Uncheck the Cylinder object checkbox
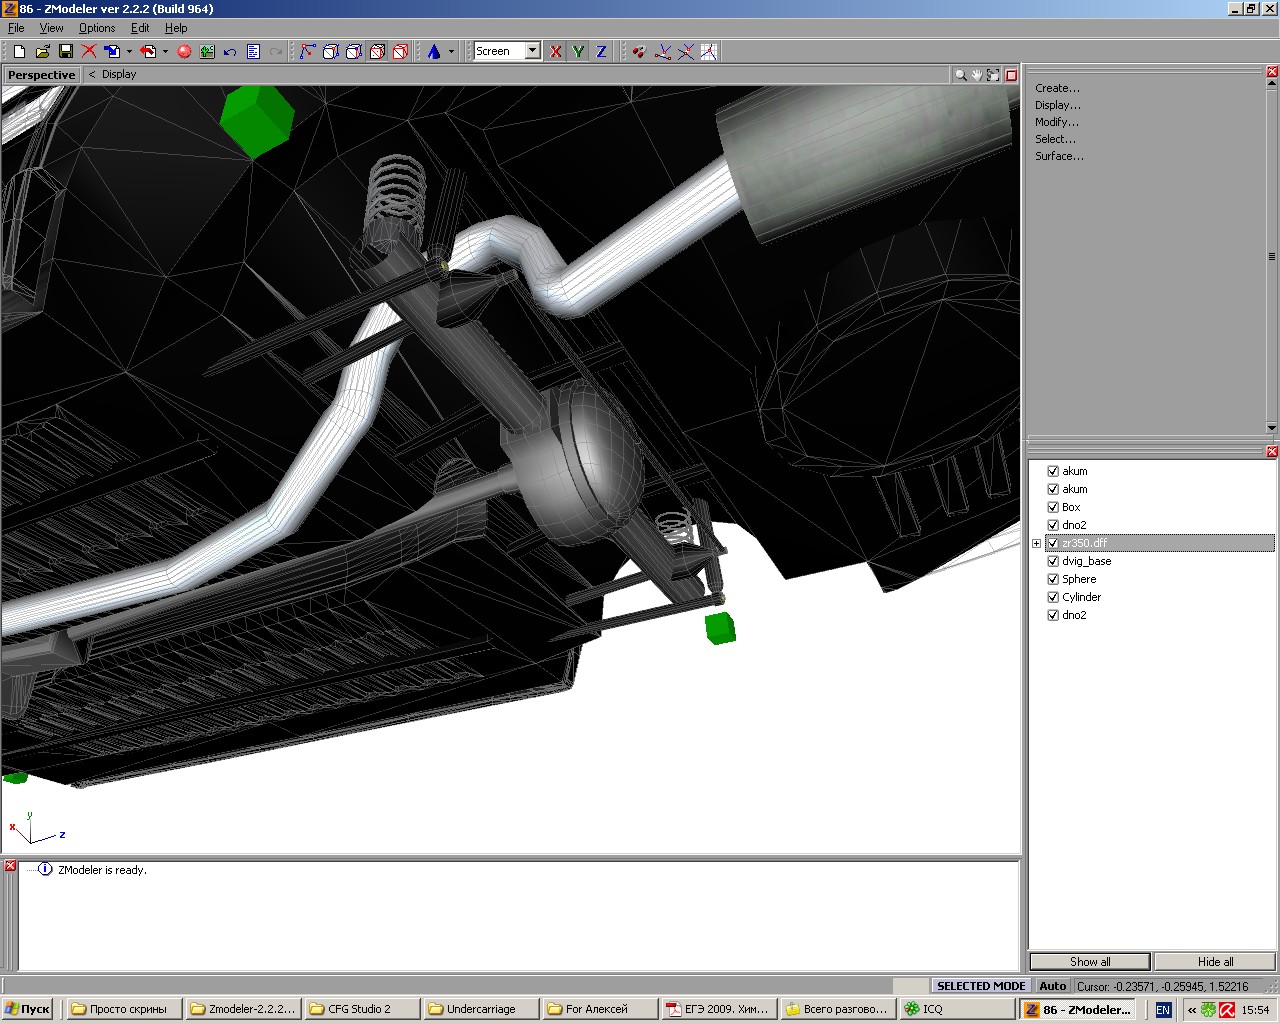The image size is (1280, 1024). (x=1052, y=597)
